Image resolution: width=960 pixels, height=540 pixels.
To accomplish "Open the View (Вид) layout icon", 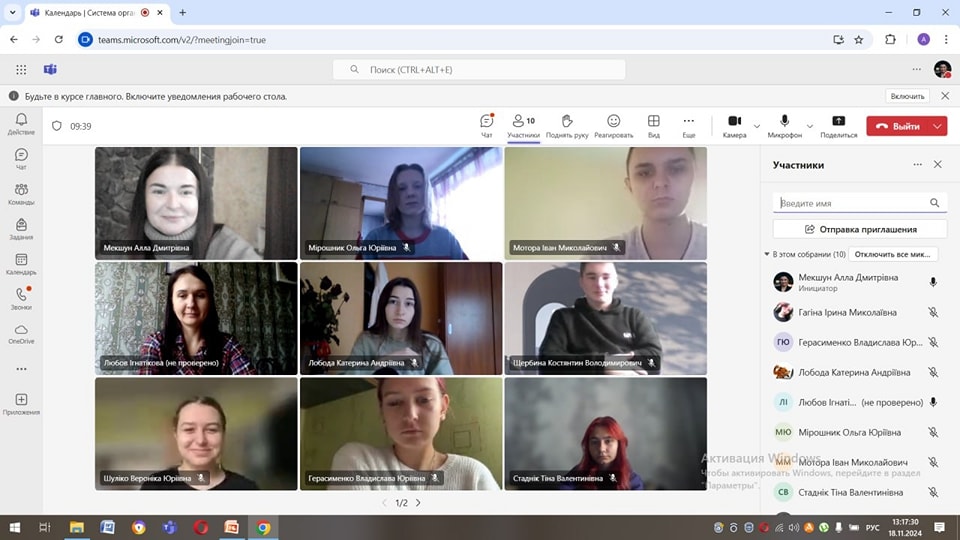I will pos(653,122).
